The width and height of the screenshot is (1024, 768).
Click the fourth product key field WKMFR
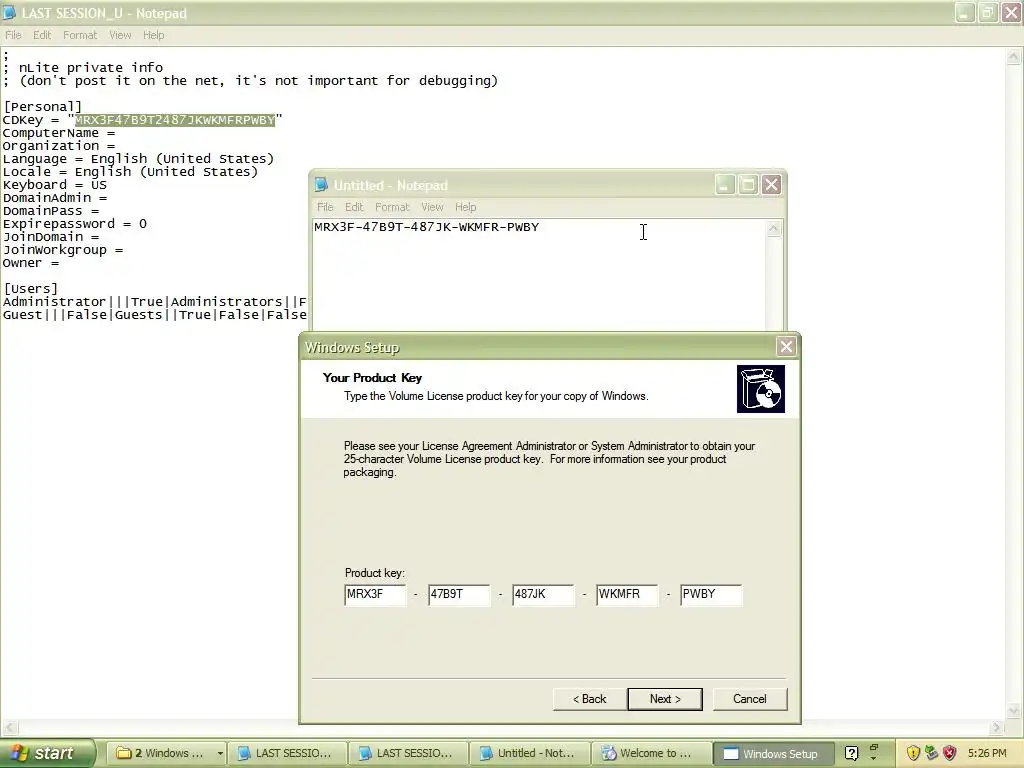click(627, 594)
